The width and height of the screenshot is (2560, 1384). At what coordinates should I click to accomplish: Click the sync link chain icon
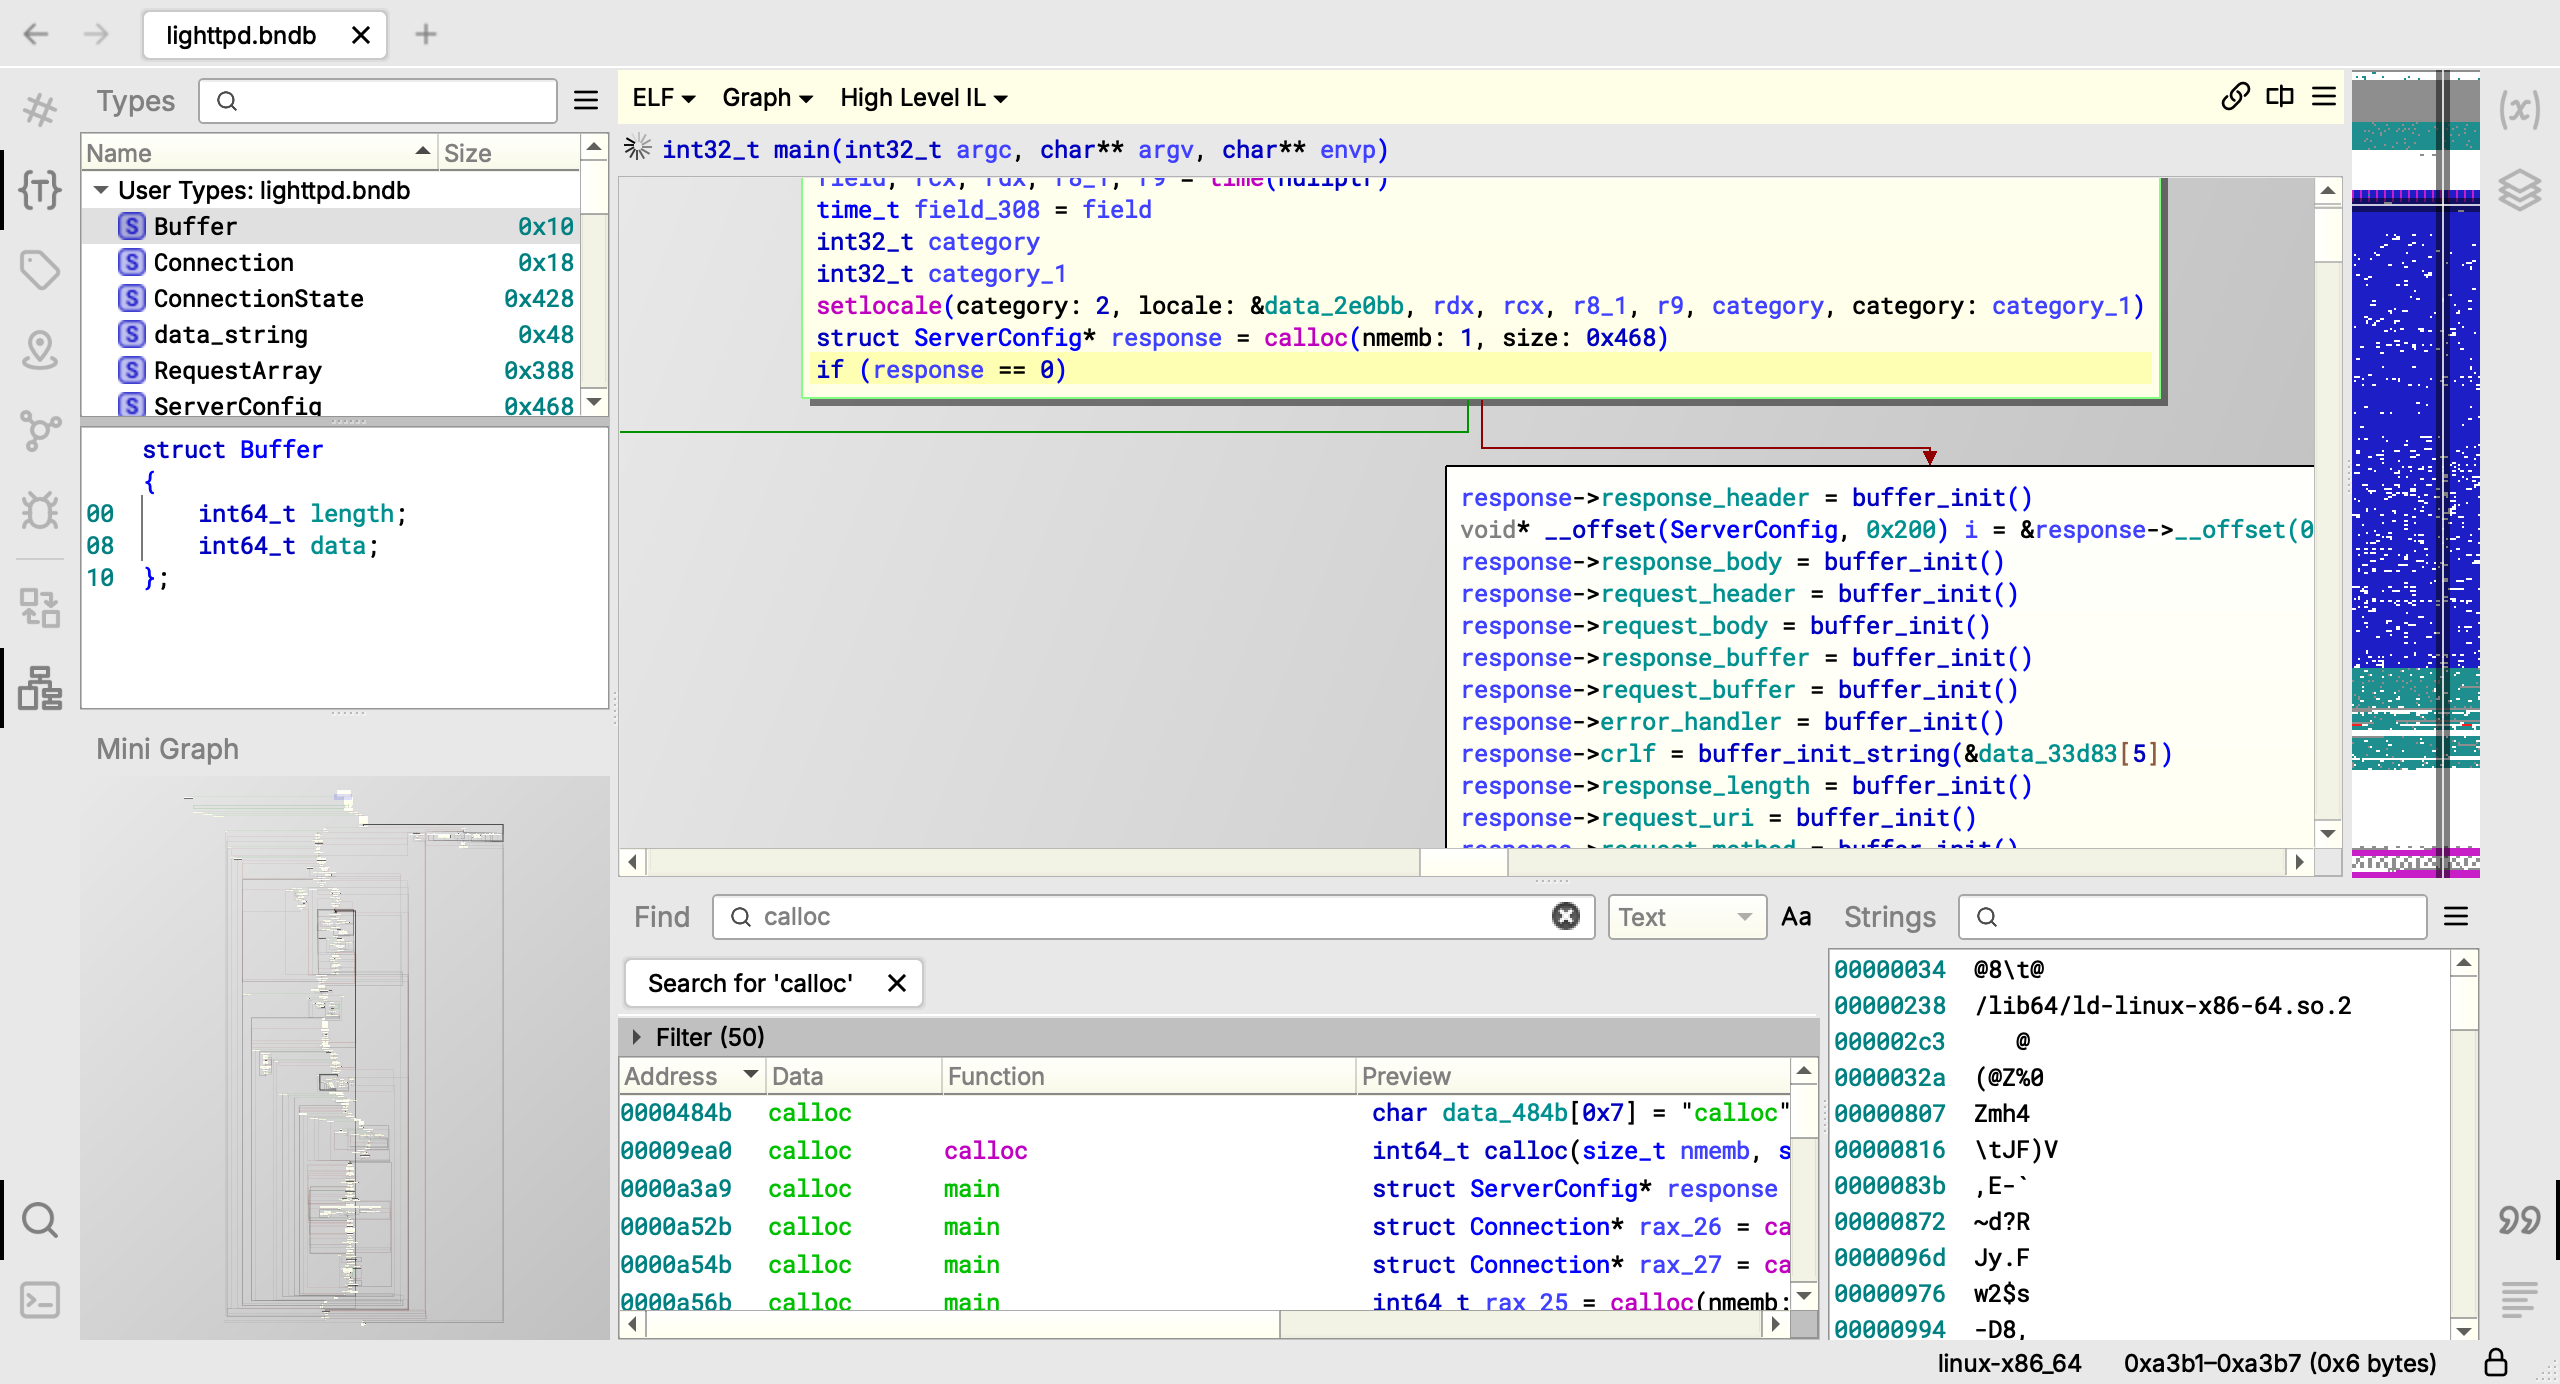coord(2235,97)
